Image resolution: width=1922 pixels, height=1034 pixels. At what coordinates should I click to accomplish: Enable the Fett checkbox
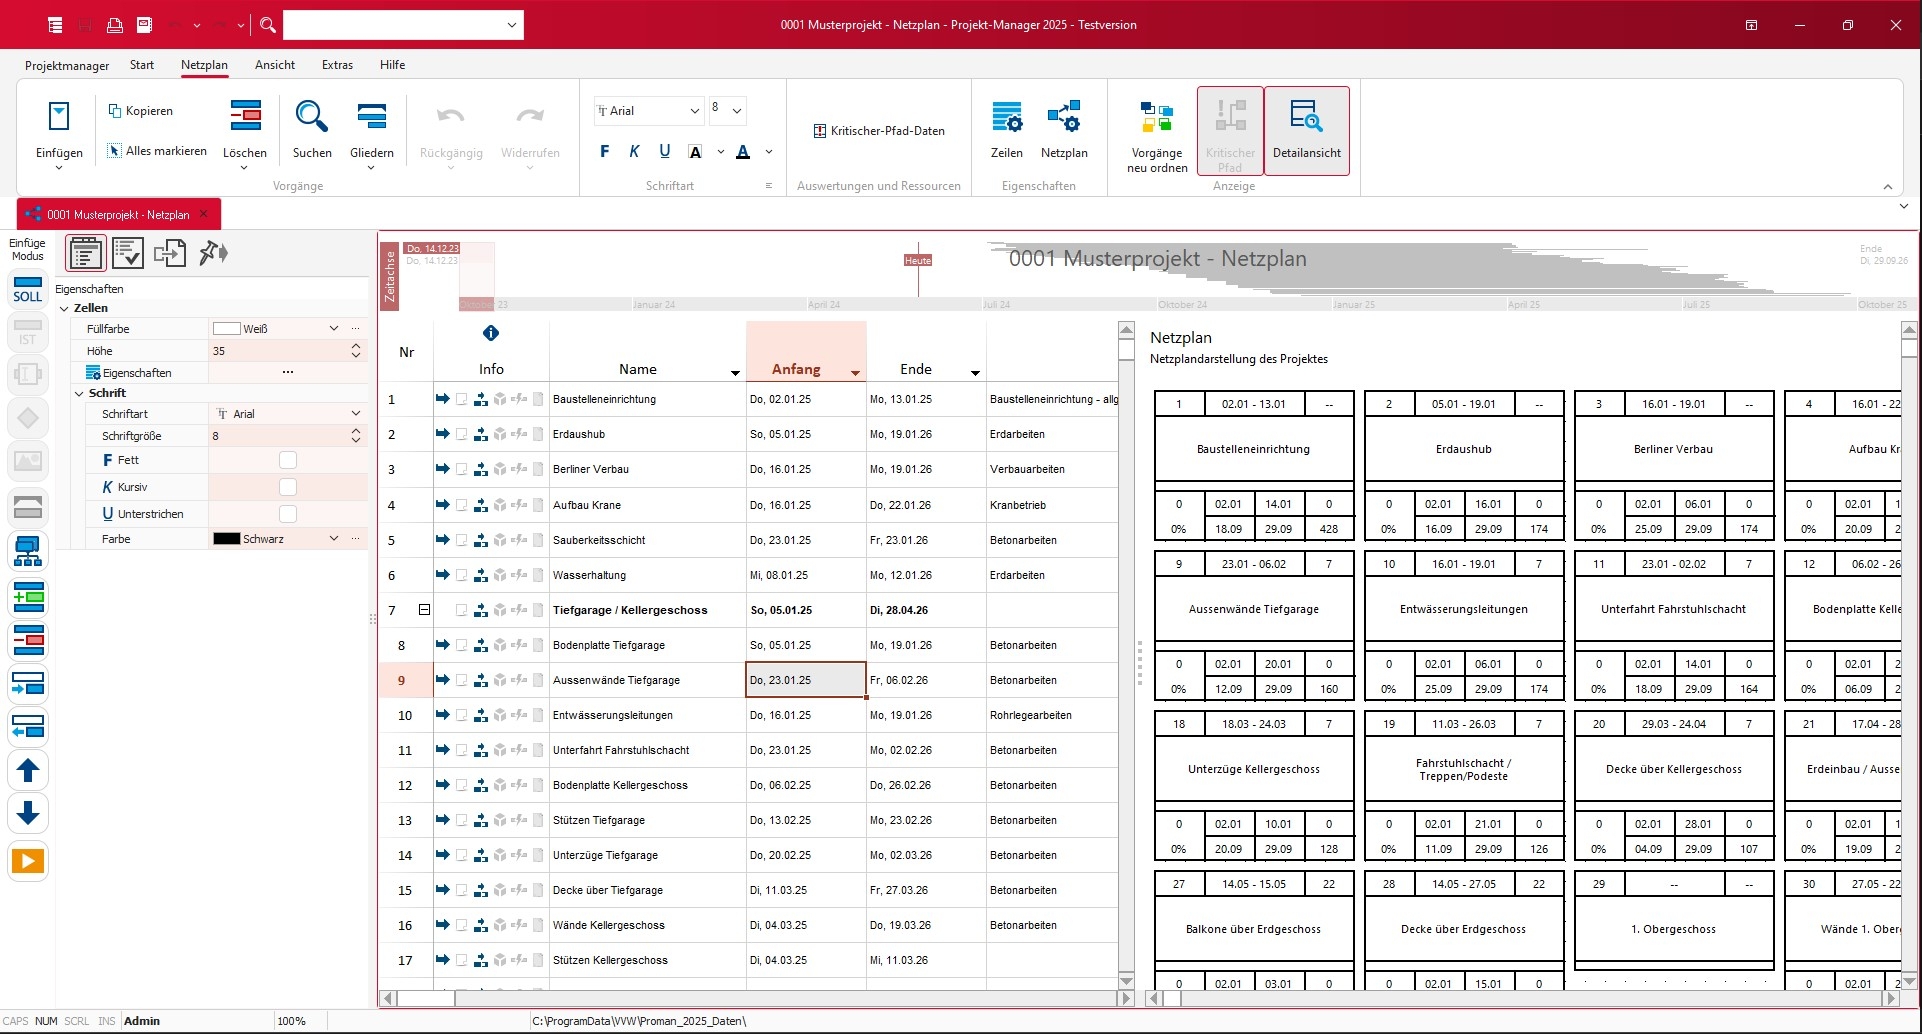tap(288, 460)
